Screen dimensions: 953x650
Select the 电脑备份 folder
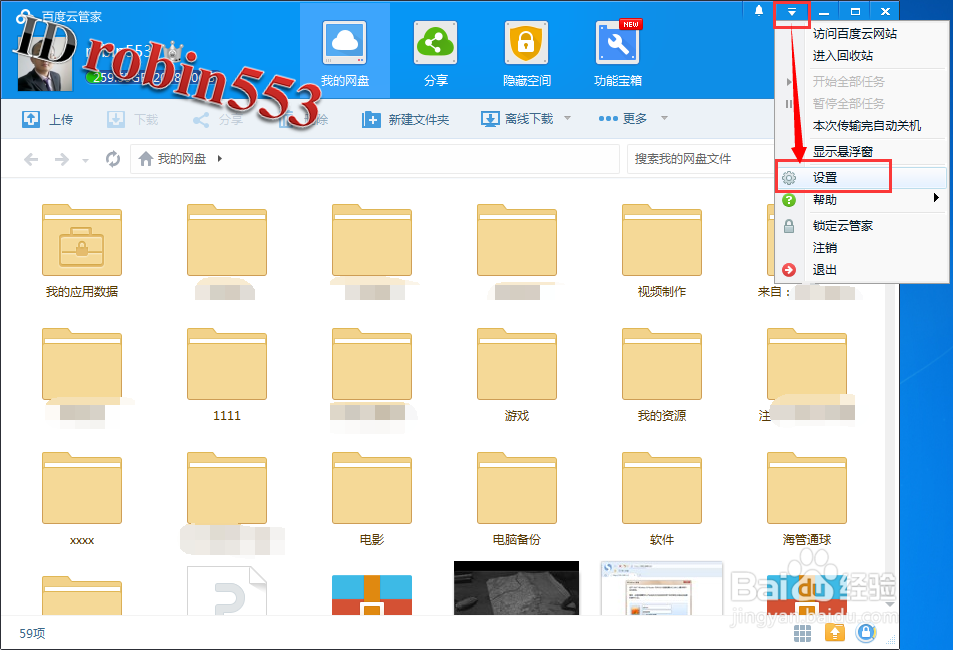click(x=517, y=499)
